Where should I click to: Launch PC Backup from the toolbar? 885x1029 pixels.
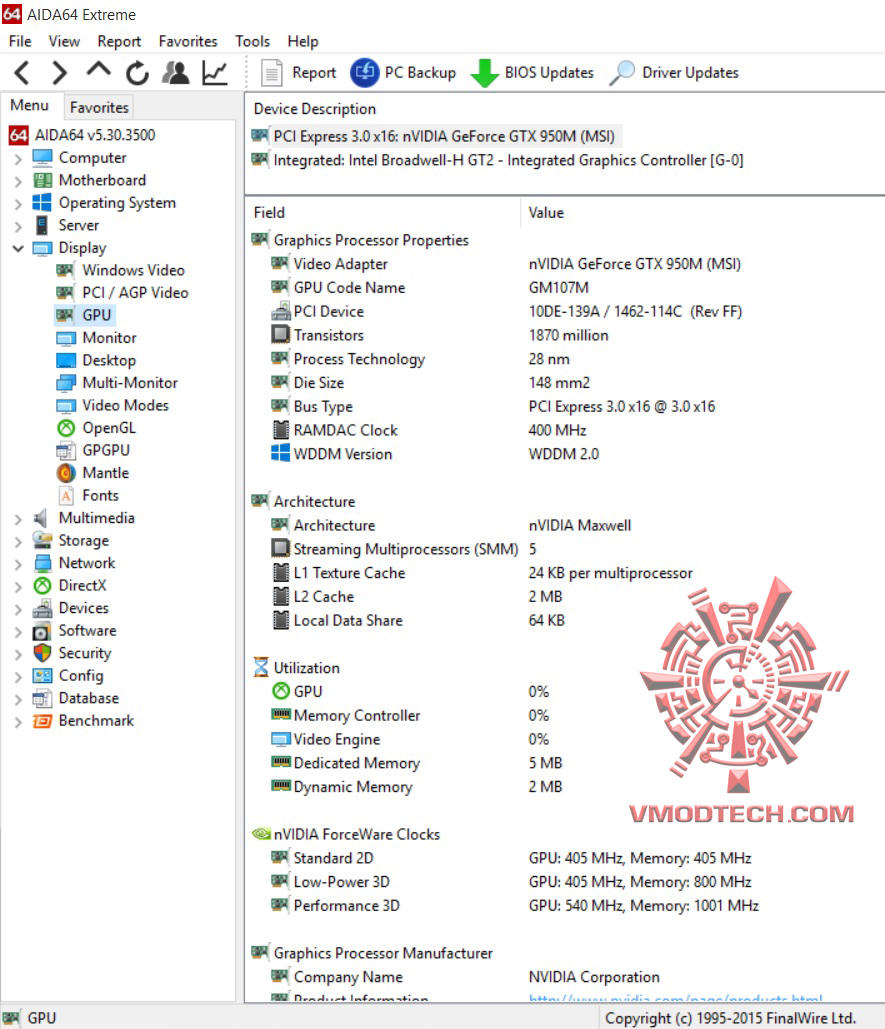(403, 73)
